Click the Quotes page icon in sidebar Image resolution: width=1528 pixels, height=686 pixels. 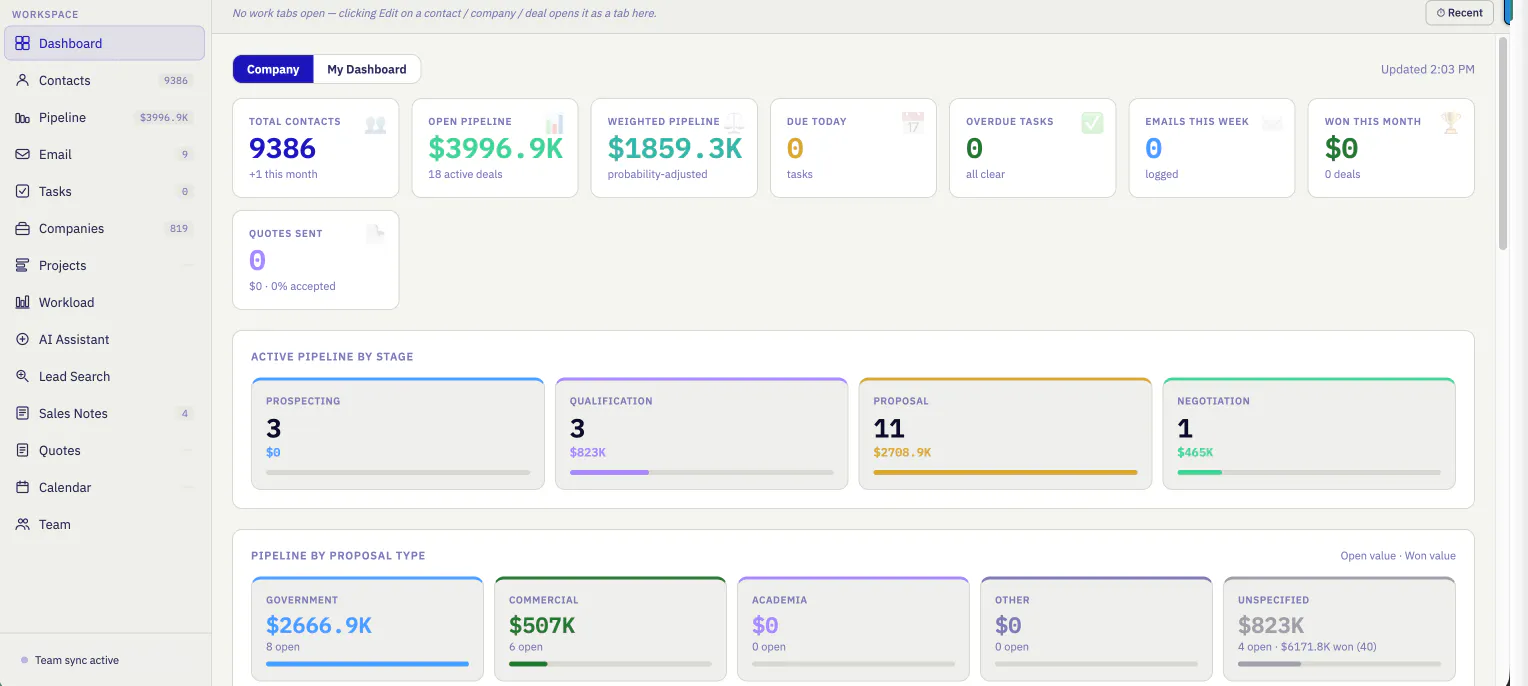tap(22, 450)
